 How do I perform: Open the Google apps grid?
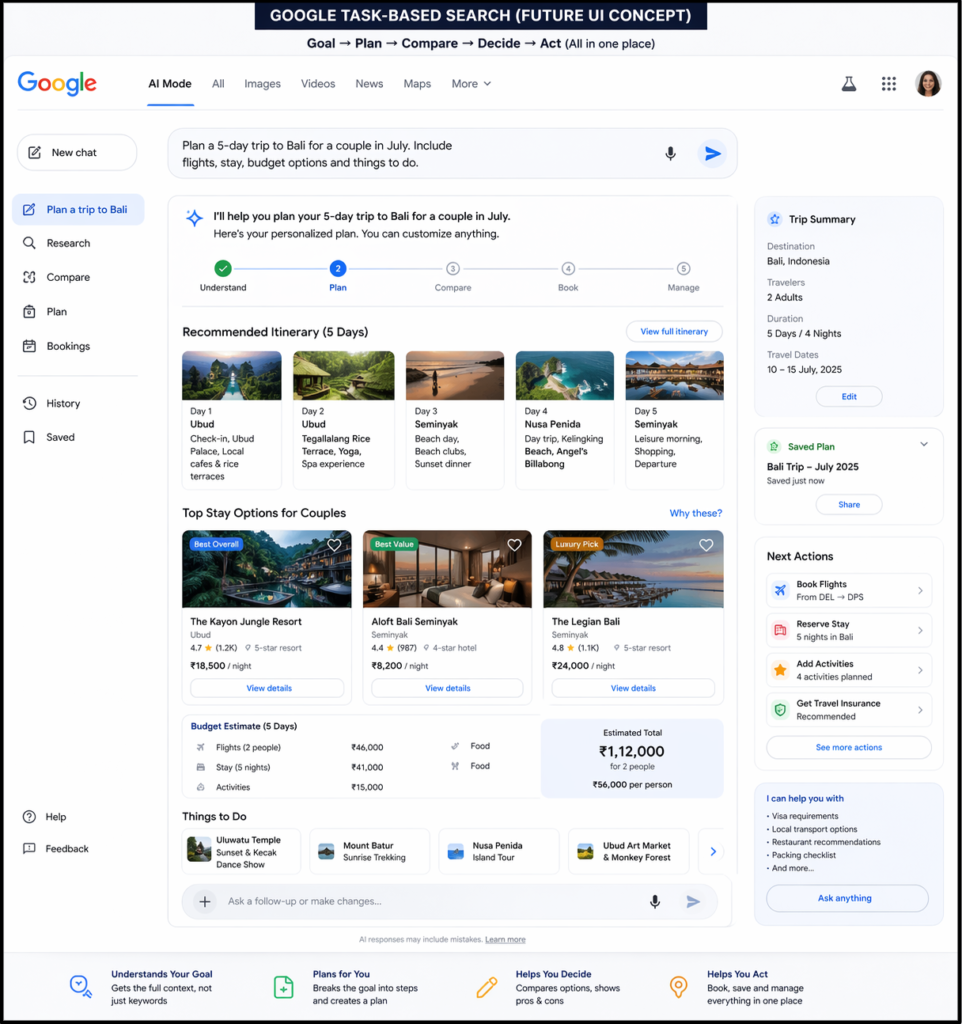coord(888,84)
